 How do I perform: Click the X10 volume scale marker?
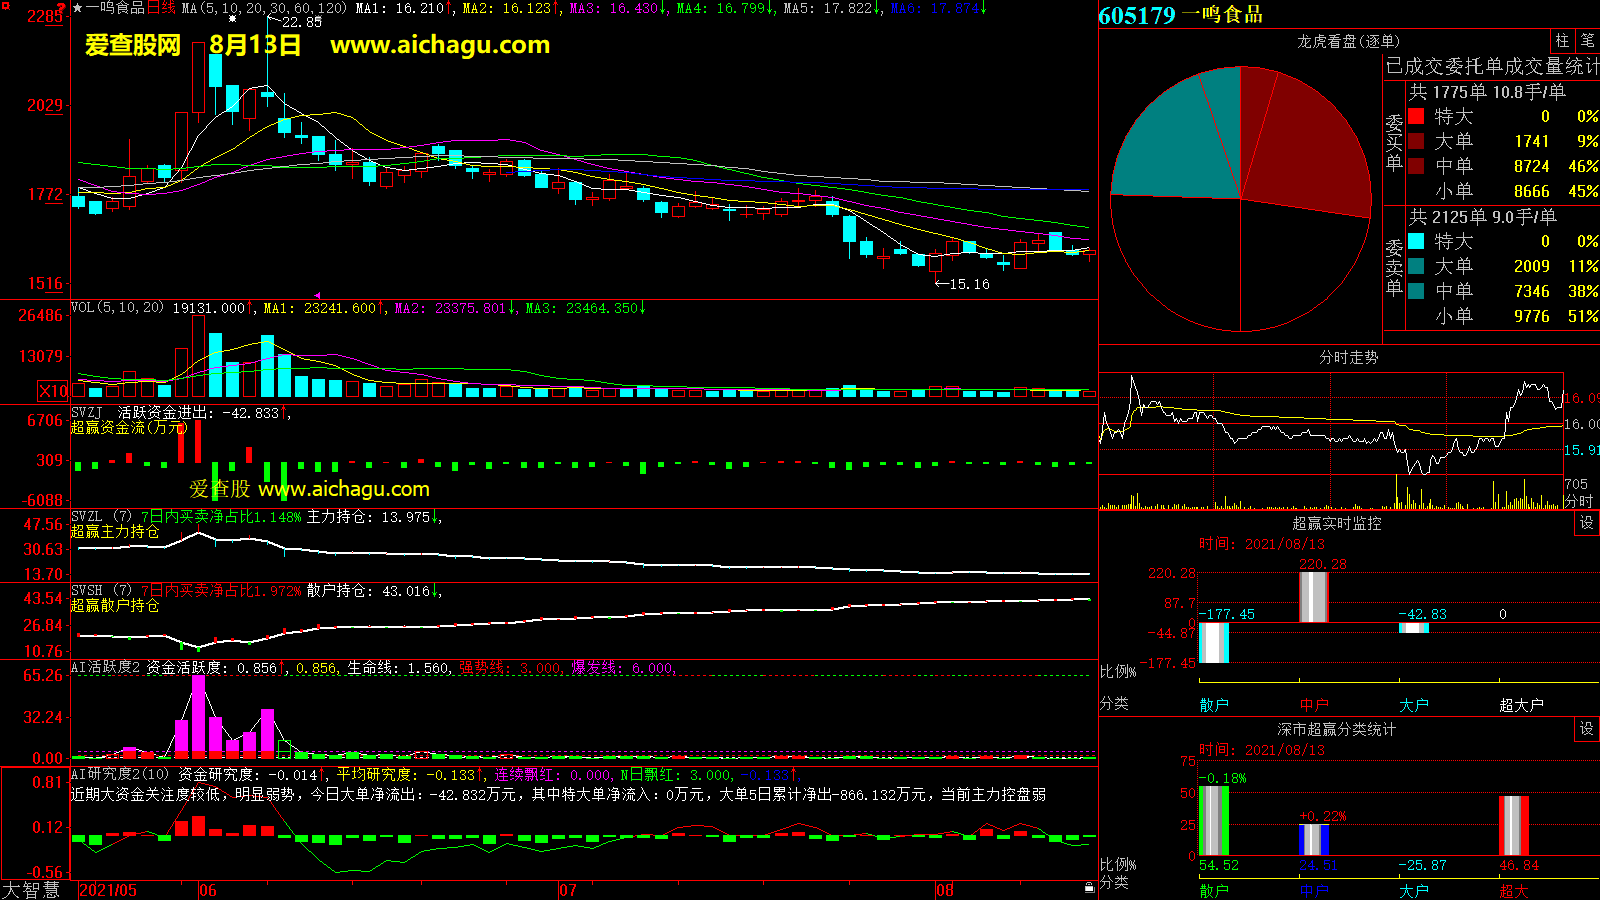(53, 391)
